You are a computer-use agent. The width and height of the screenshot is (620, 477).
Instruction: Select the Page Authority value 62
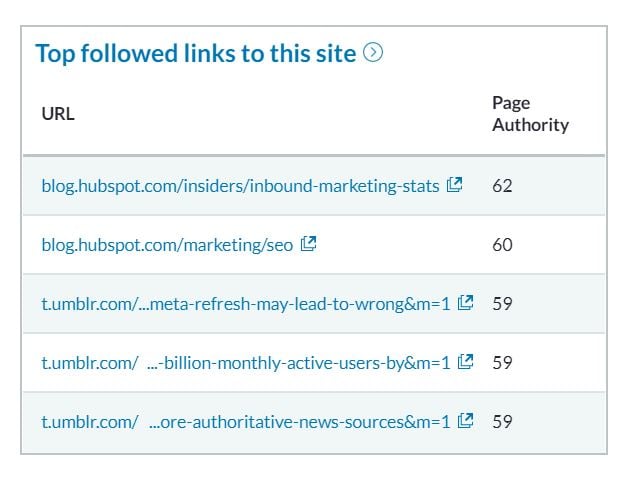tap(502, 186)
